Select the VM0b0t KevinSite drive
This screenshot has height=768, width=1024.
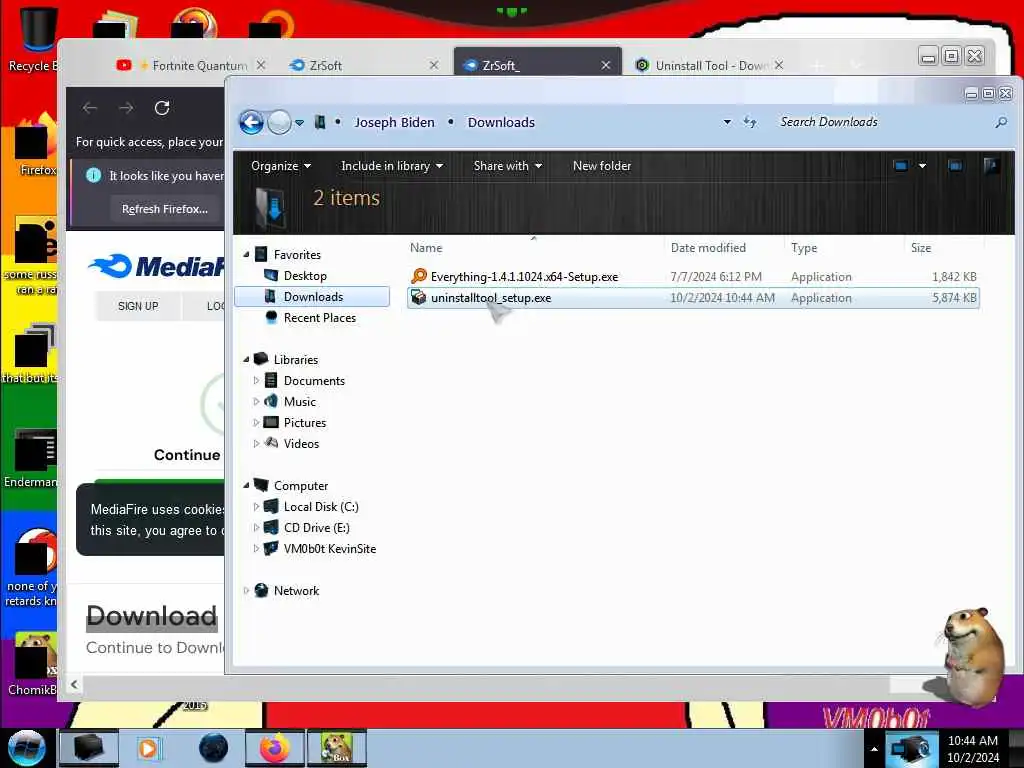pos(329,549)
